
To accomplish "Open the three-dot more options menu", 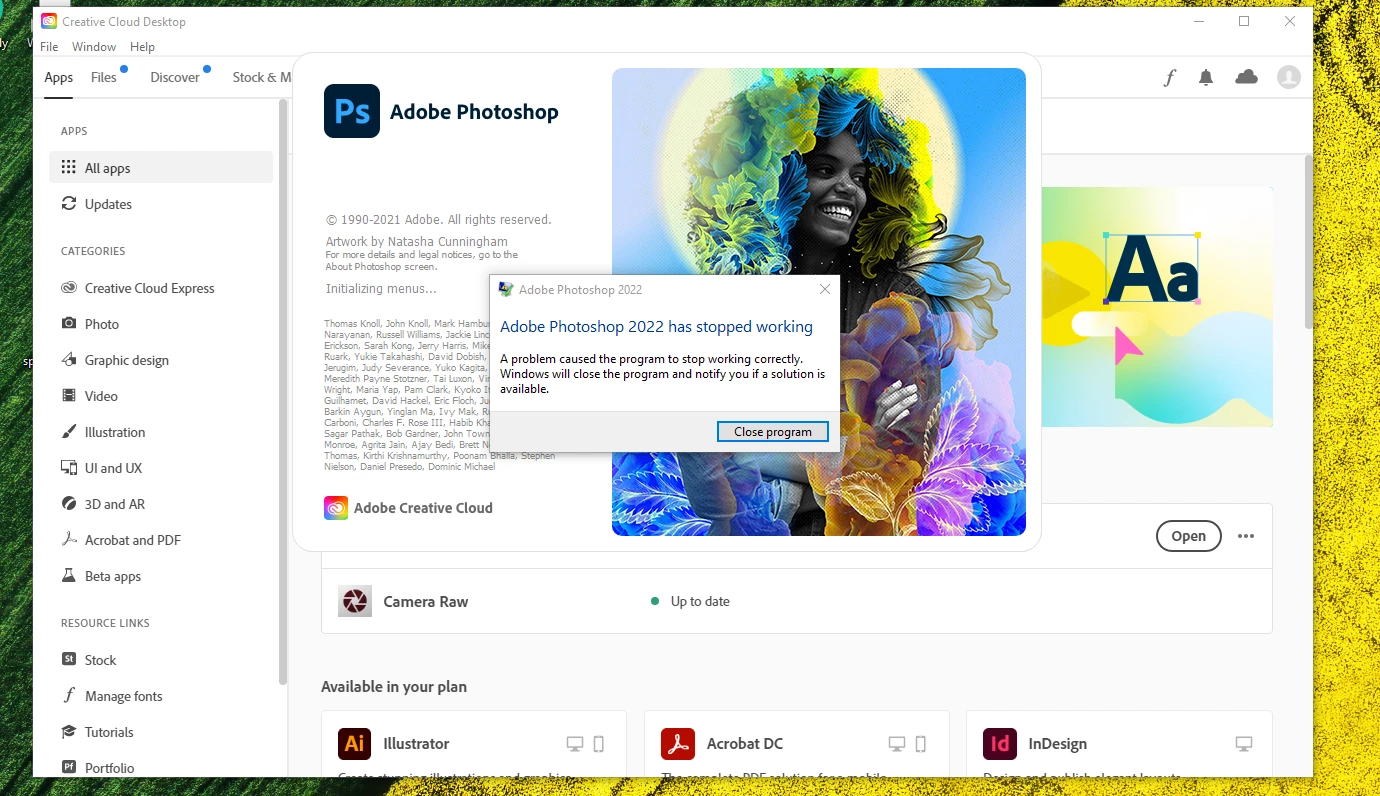I will pyautogui.click(x=1245, y=536).
